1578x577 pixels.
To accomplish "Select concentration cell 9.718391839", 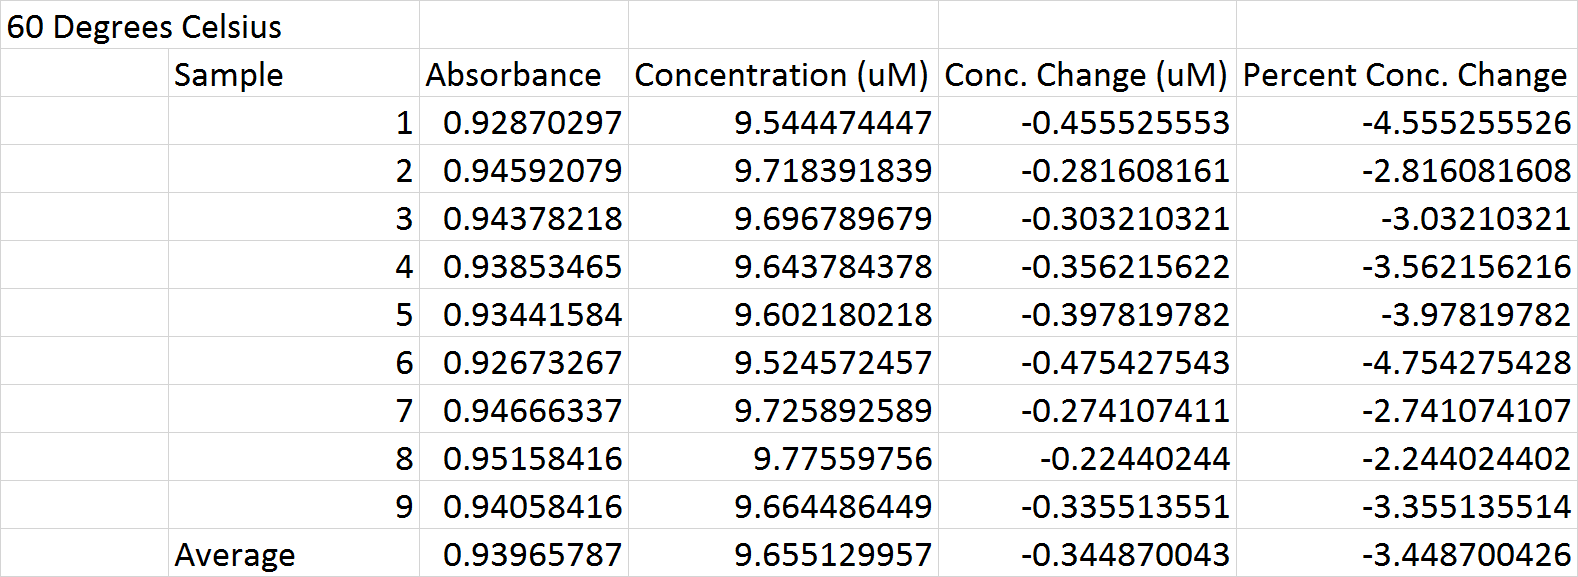I will (x=832, y=171).
